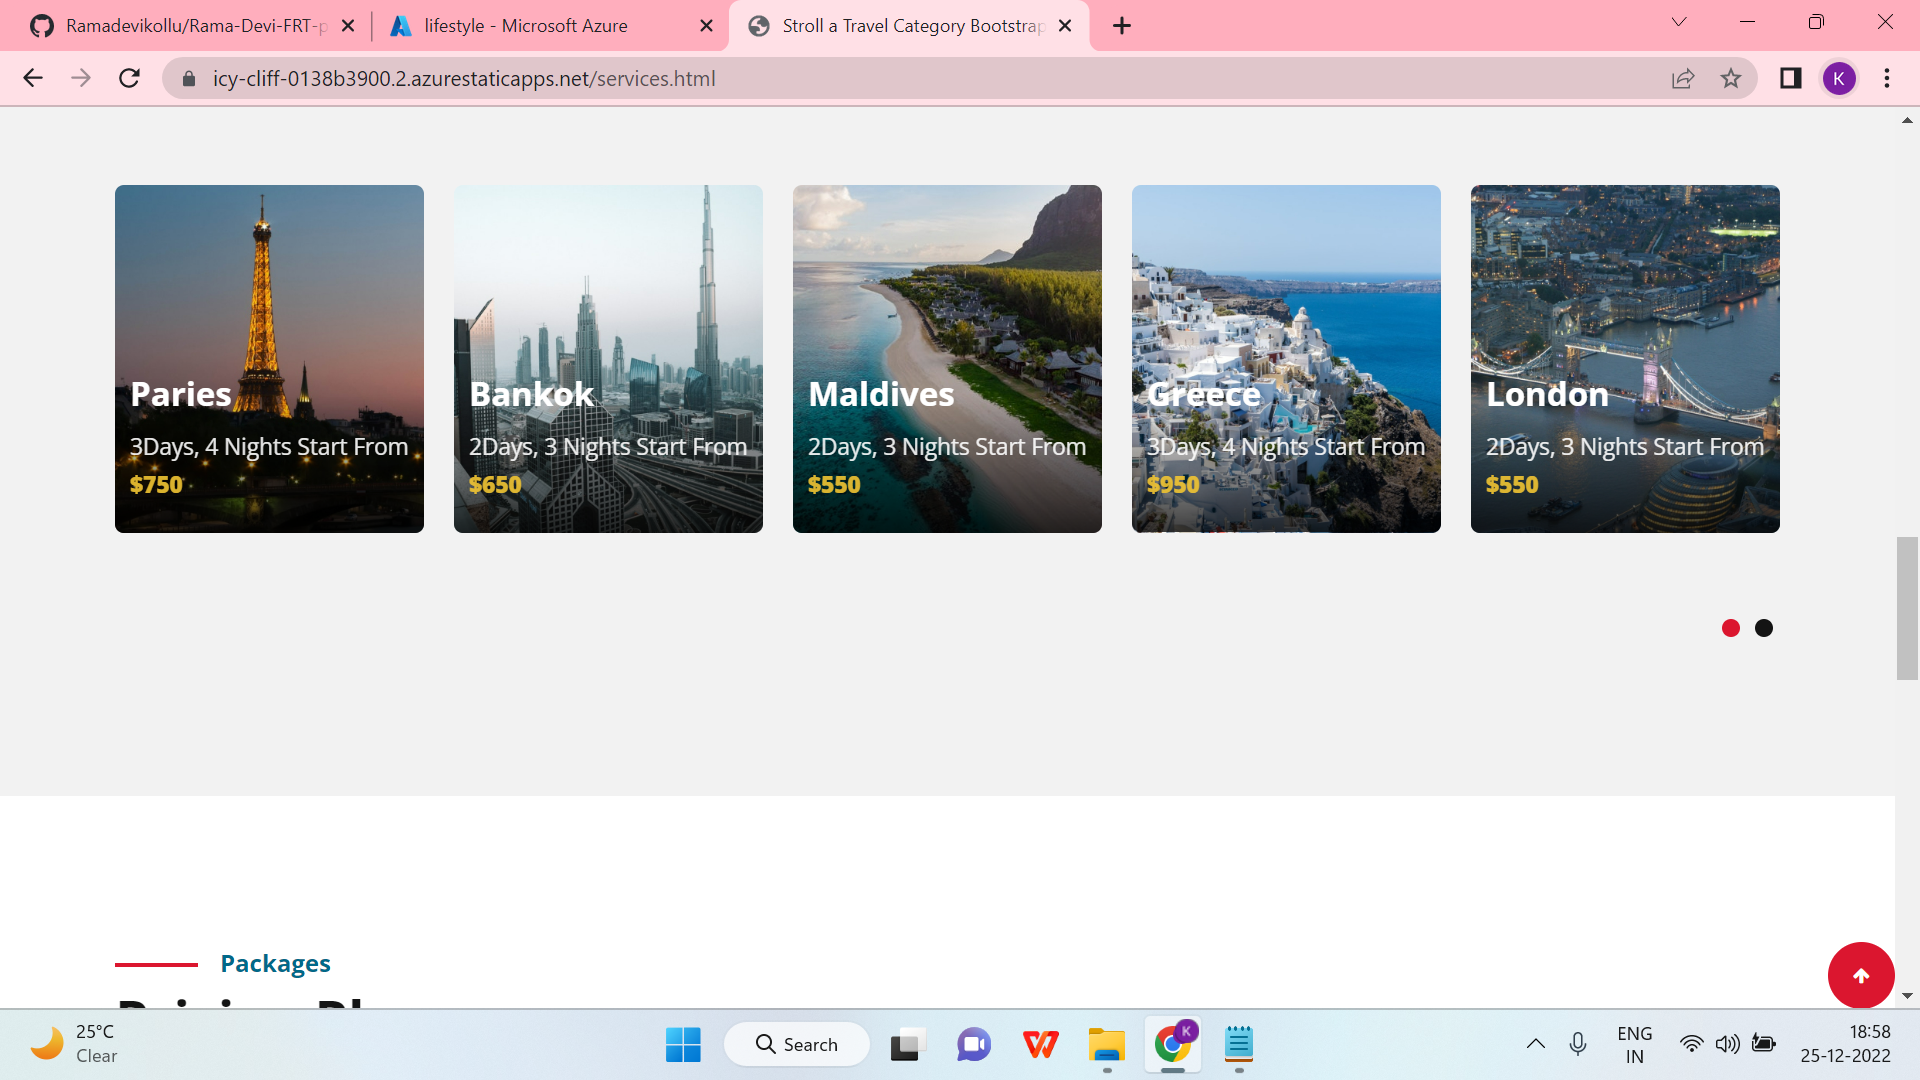The image size is (1920, 1080).
Task: Open File Explorer from the taskbar
Action: pyautogui.click(x=1106, y=1045)
